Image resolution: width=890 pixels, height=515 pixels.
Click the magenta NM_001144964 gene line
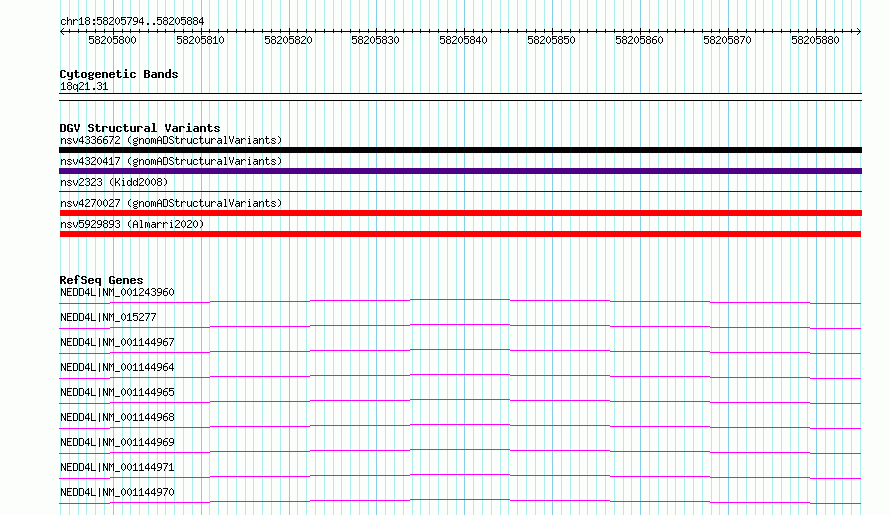[460, 374]
